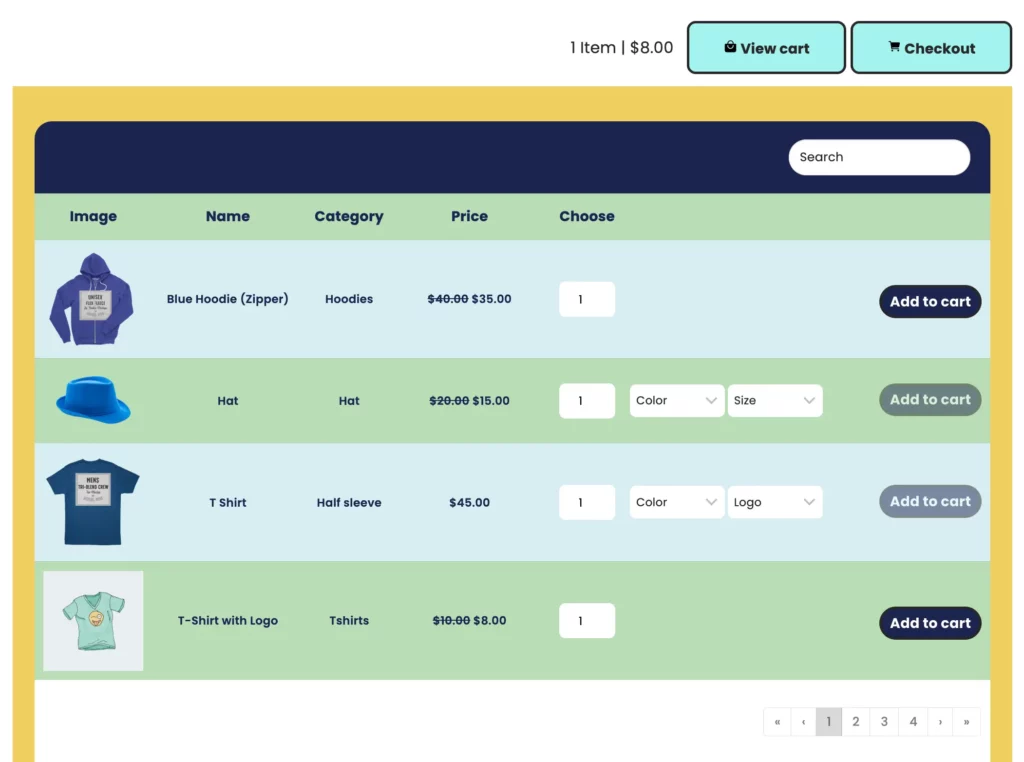
Task: Open the Color dropdown for Hat
Action: point(676,400)
